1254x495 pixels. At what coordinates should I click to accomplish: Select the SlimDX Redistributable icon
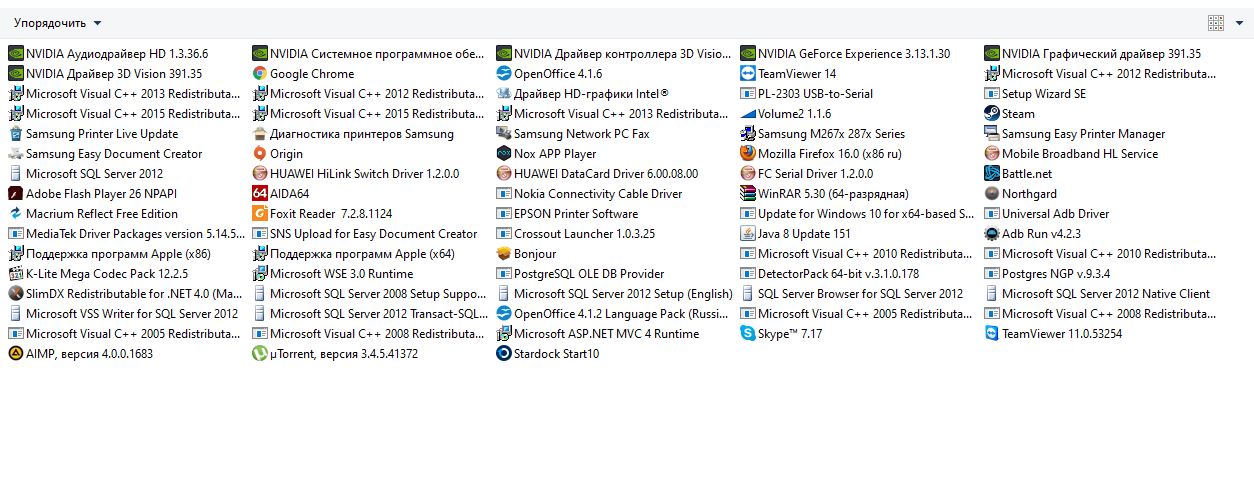coord(15,294)
